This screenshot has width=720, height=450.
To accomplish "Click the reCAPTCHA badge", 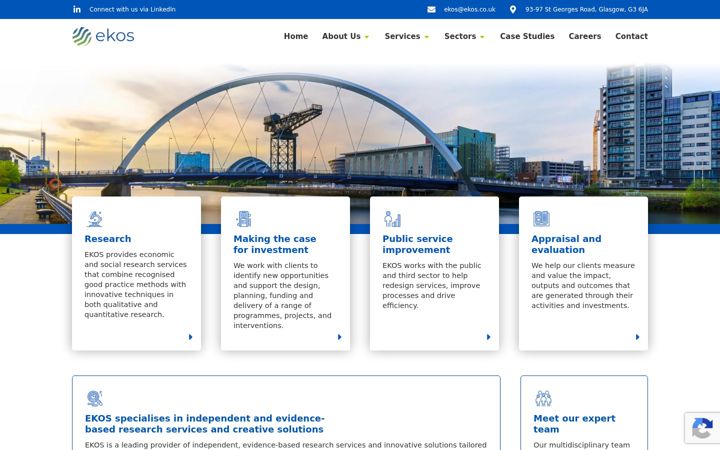I will [x=702, y=428].
